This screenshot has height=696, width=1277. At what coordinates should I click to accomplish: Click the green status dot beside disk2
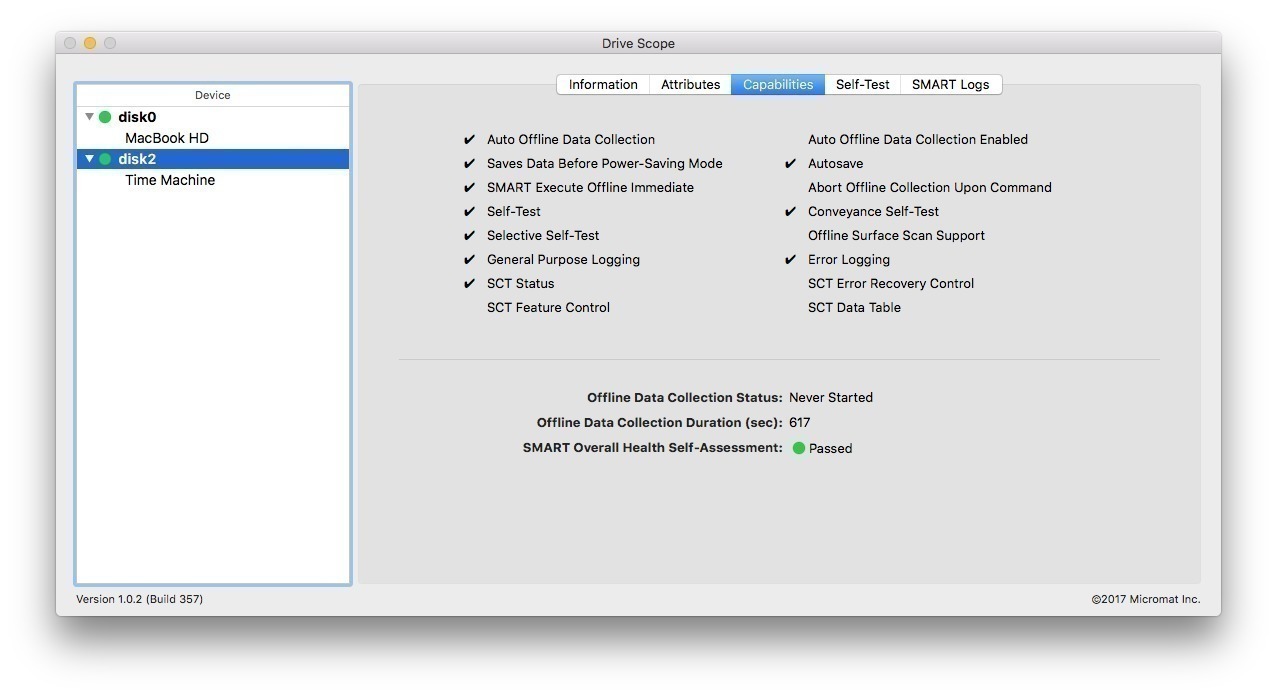pyautogui.click(x=105, y=159)
